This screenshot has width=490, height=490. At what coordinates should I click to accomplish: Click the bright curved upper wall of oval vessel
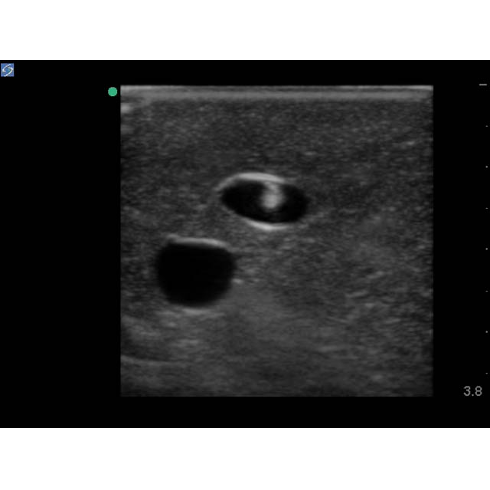point(250,178)
